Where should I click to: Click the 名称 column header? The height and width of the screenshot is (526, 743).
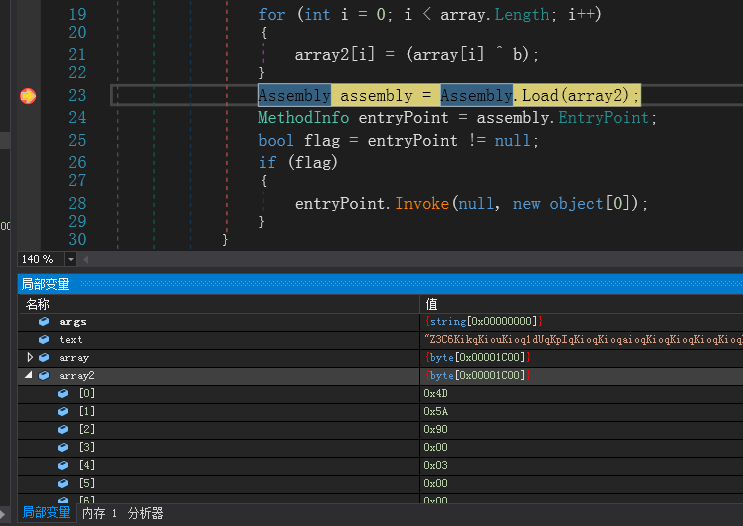(38, 304)
